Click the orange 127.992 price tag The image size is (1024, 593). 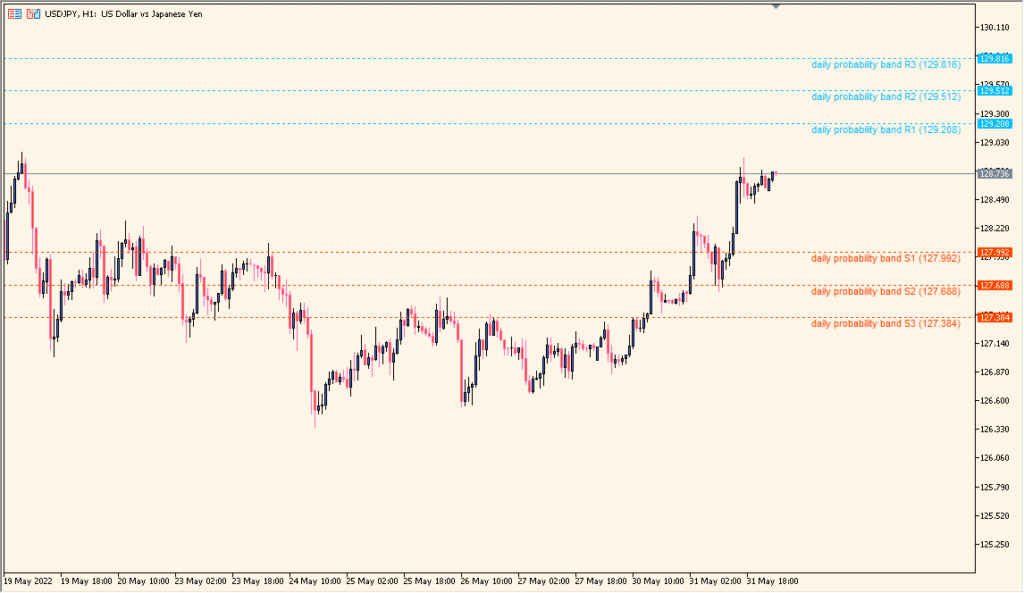pyautogui.click(x=996, y=253)
